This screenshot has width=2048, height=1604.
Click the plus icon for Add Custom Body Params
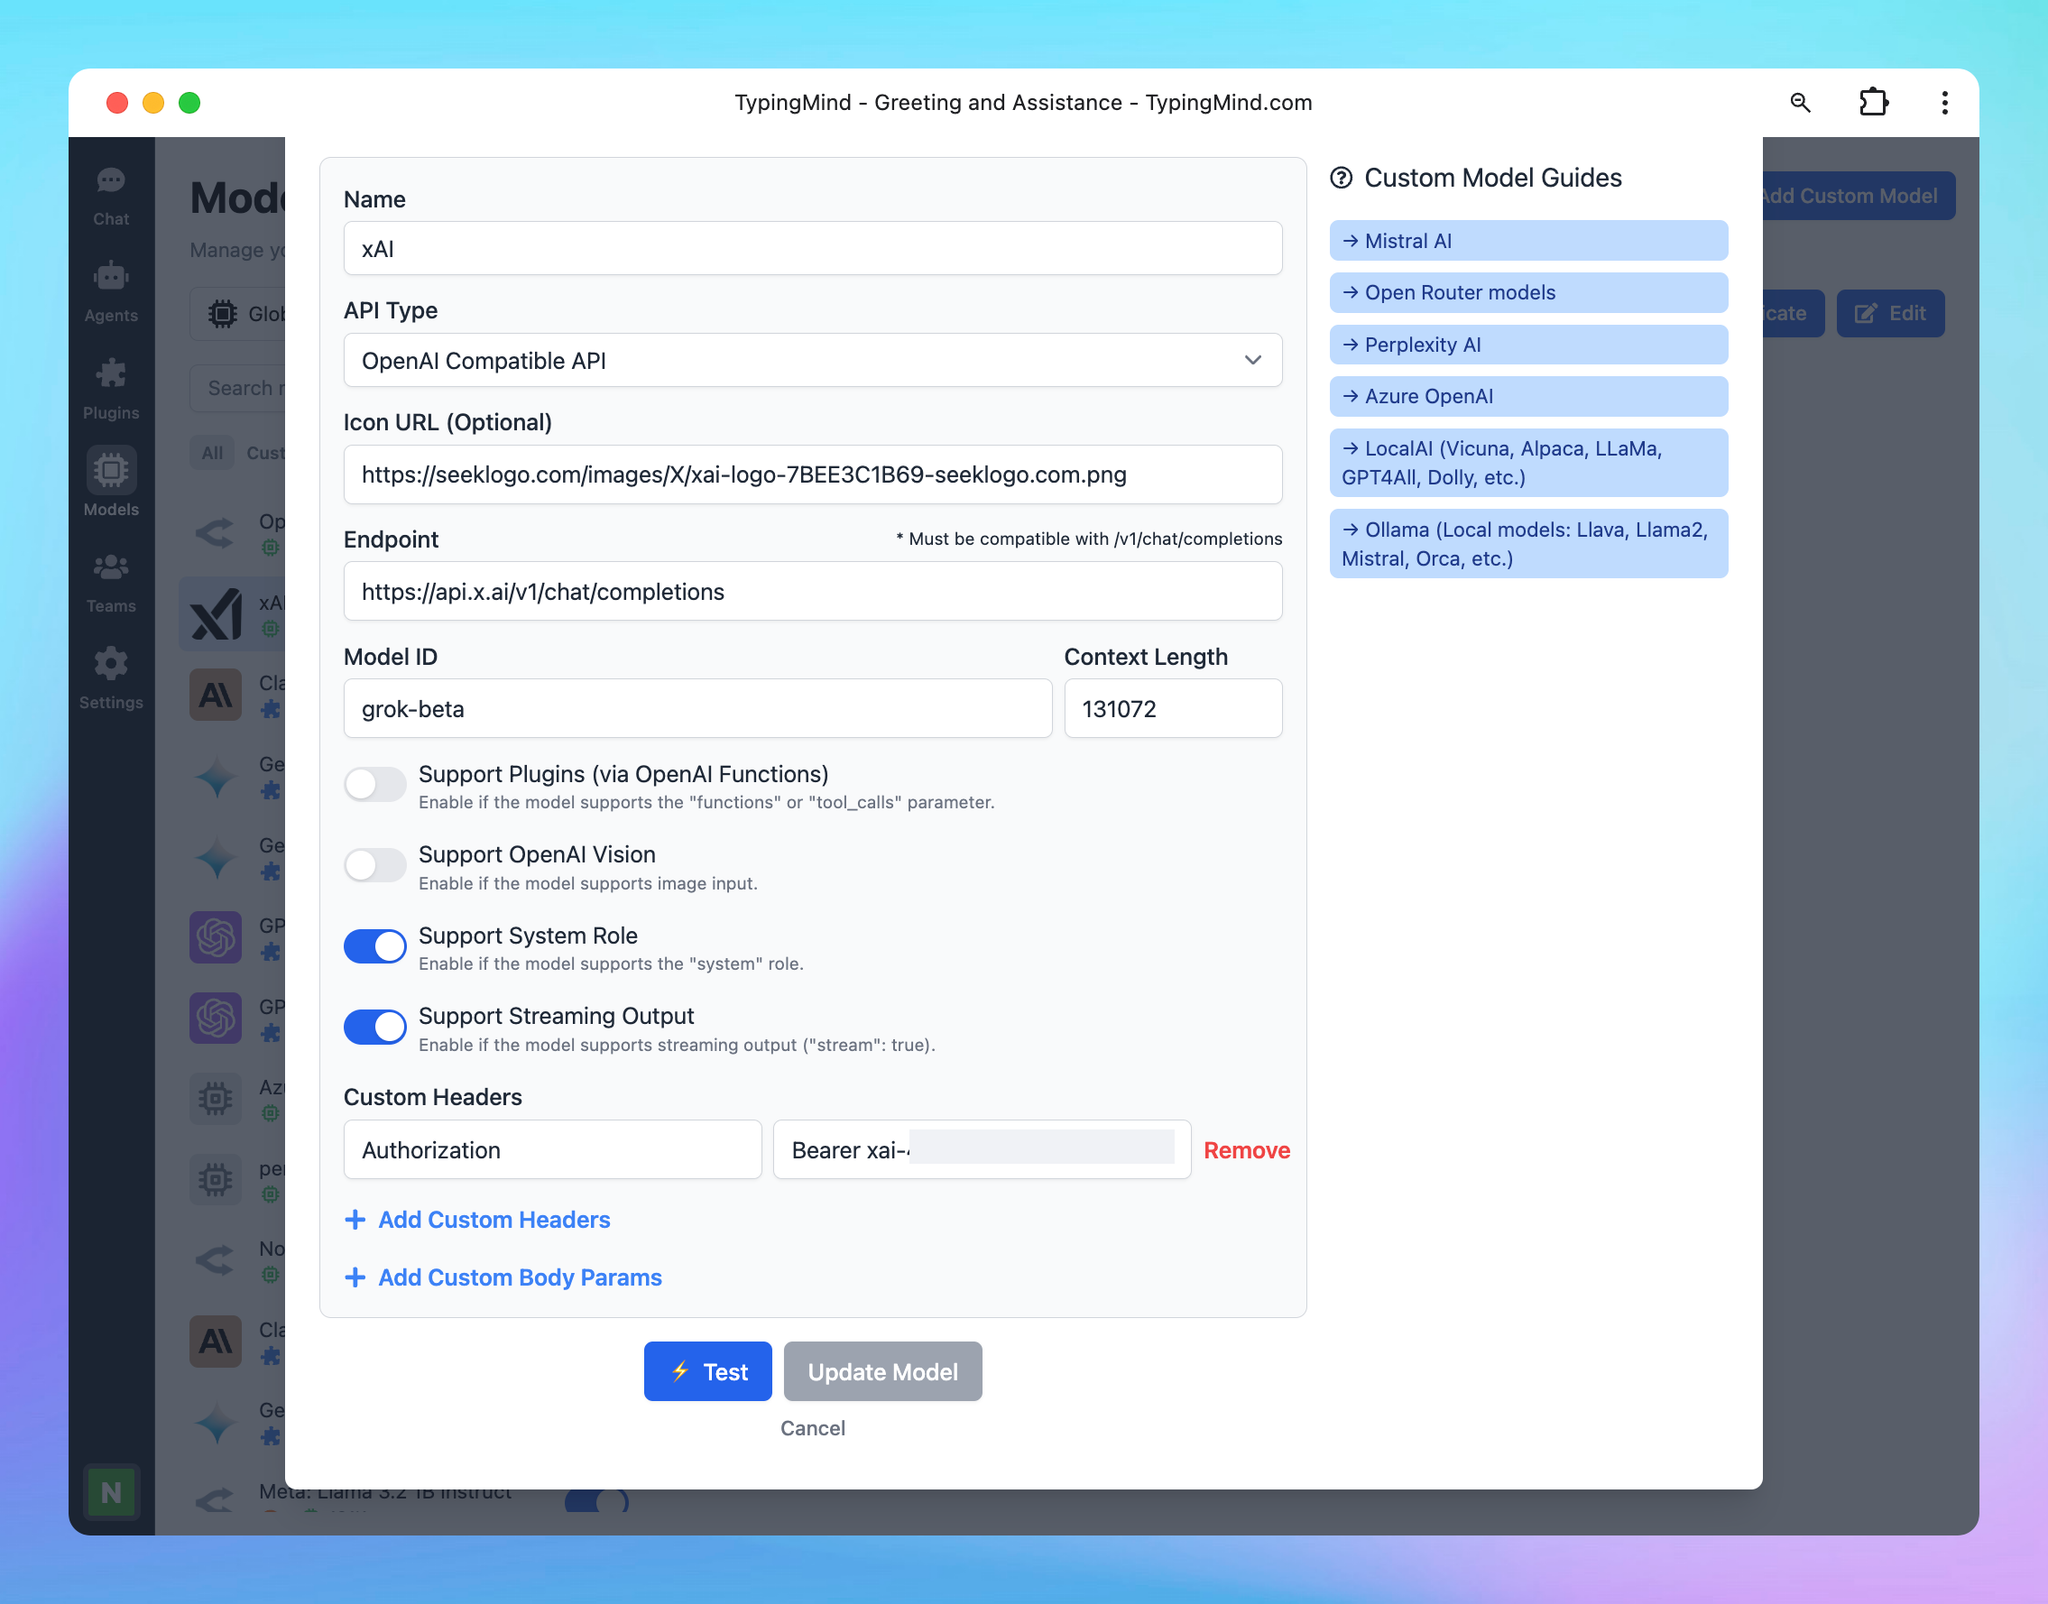tap(355, 1278)
